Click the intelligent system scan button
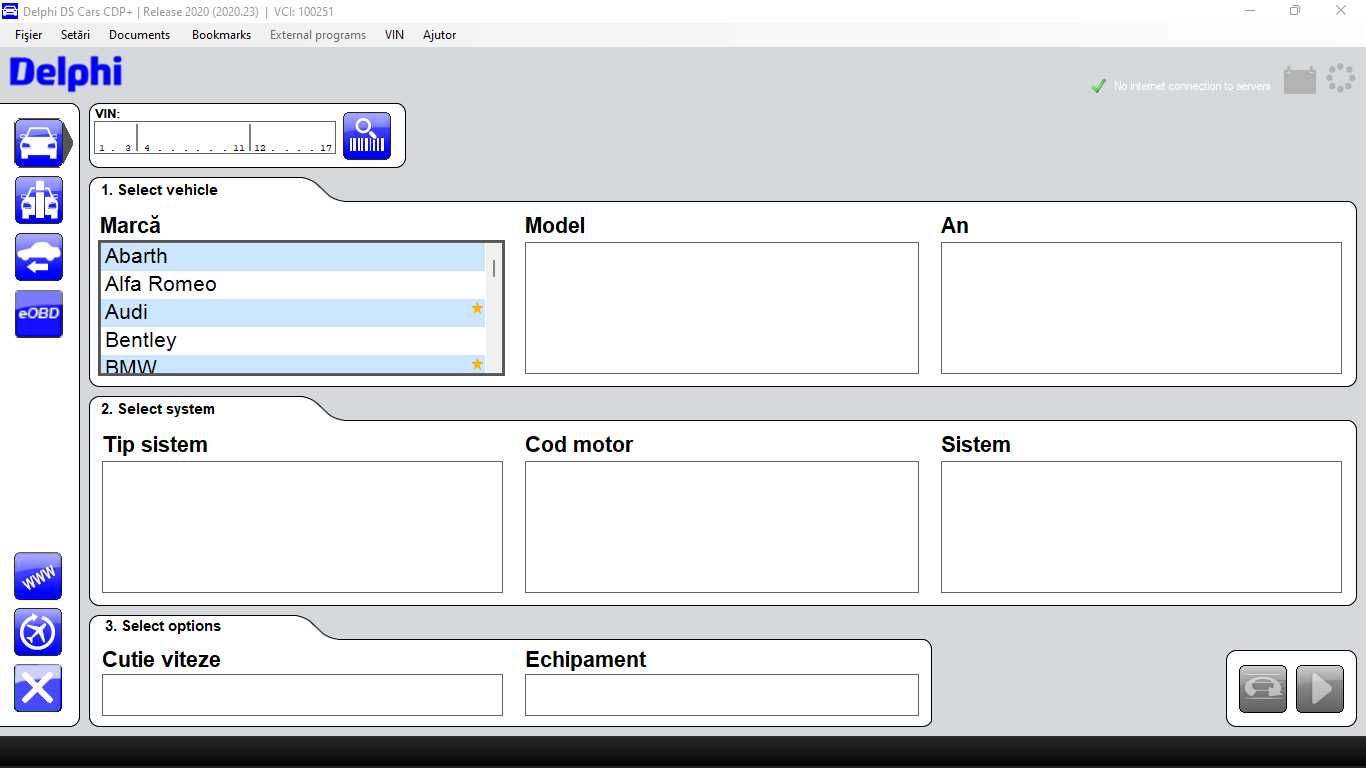 click(x=1263, y=689)
